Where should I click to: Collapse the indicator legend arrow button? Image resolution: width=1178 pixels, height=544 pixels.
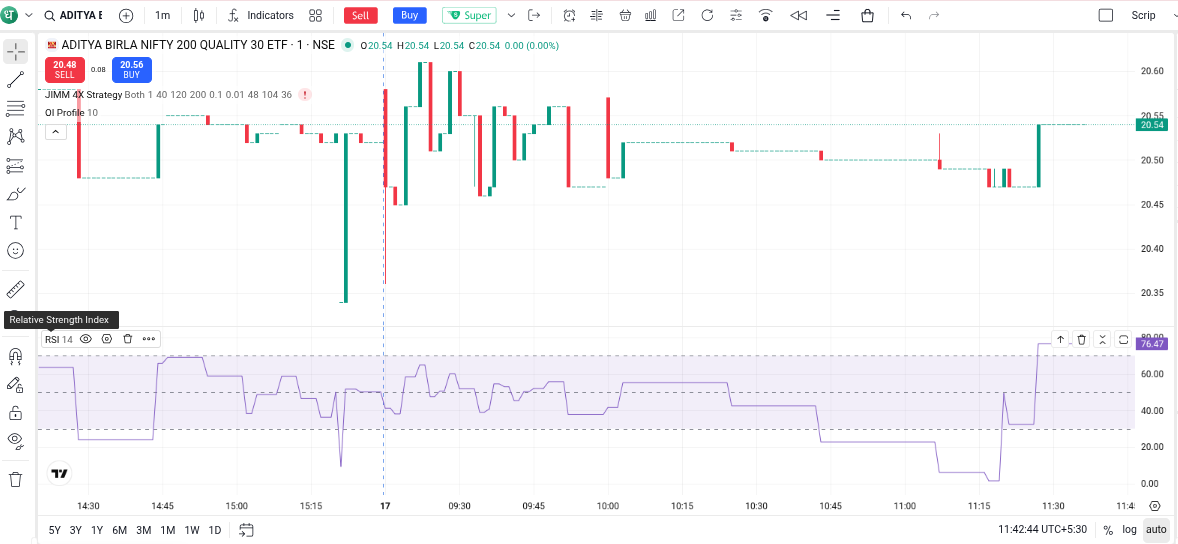[x=56, y=132]
